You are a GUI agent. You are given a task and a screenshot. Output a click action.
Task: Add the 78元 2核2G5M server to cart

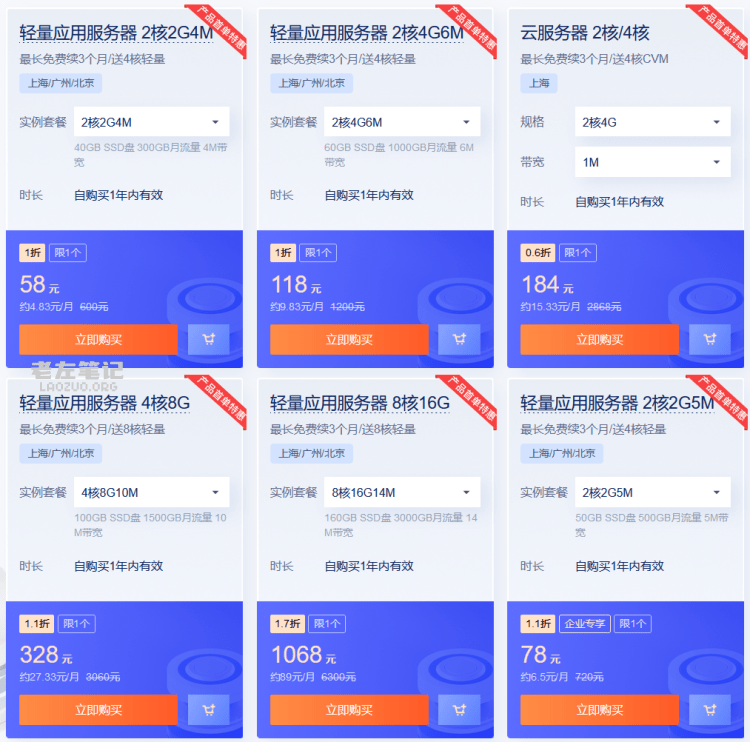(710, 710)
